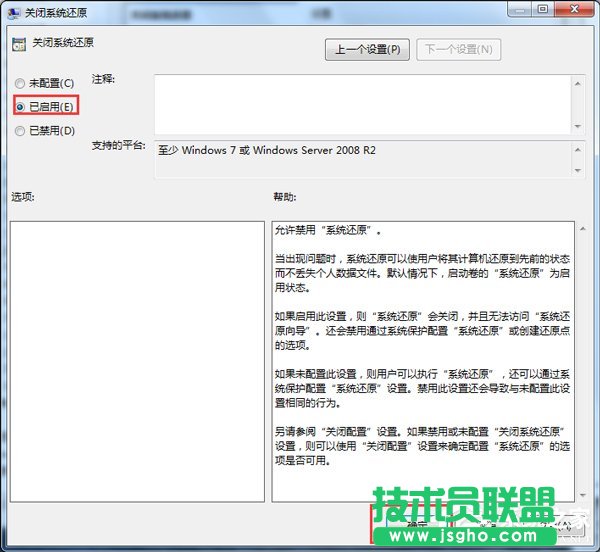Click the empty 选项 options panel
This screenshot has height=552, width=600.
137,361
